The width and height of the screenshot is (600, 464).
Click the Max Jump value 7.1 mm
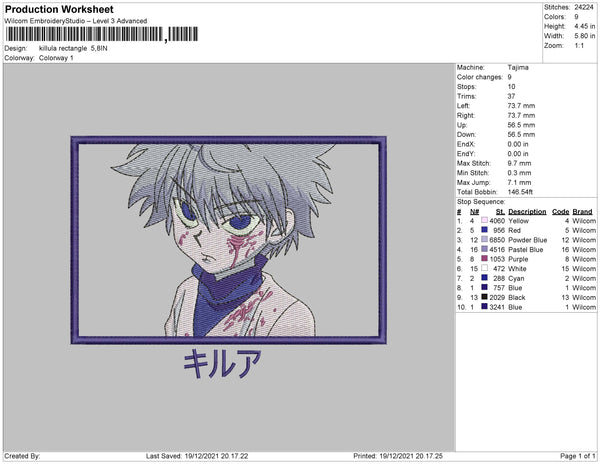click(519, 182)
